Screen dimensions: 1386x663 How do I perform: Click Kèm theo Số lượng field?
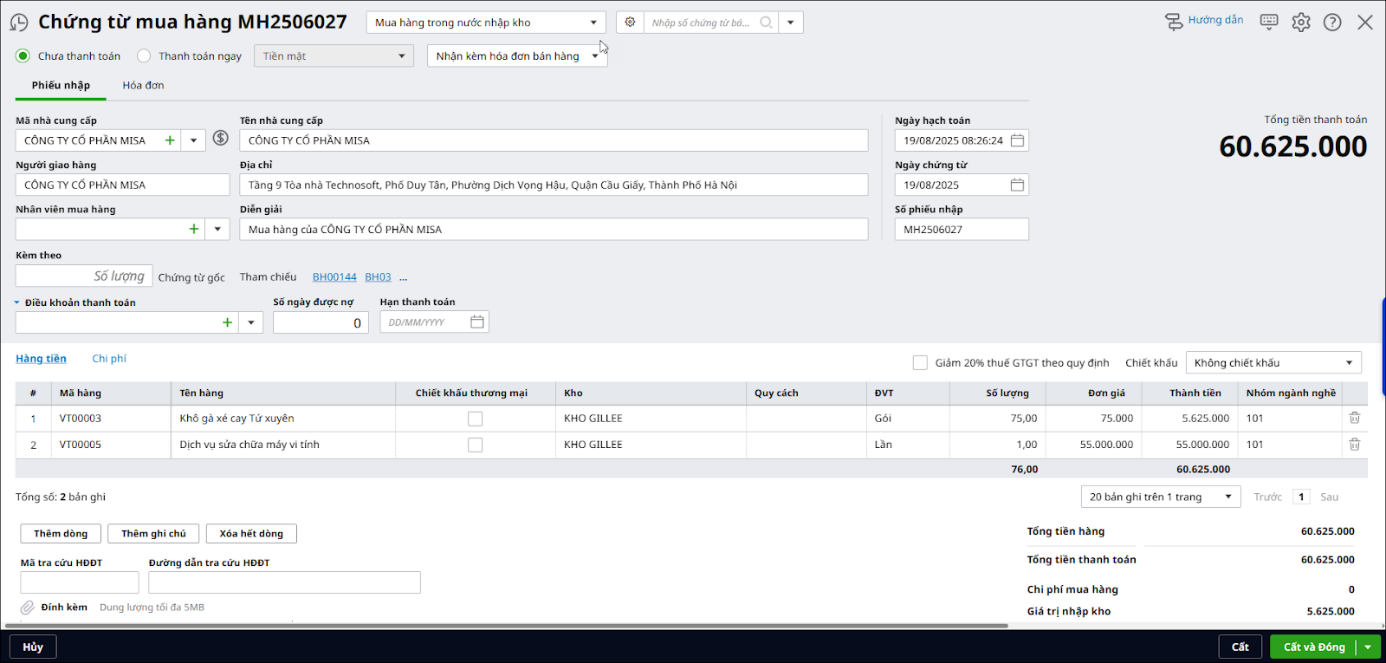tap(85, 276)
